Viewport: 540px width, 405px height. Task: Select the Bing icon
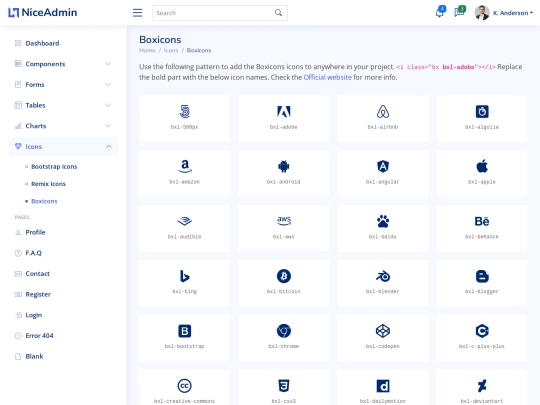[x=185, y=276]
